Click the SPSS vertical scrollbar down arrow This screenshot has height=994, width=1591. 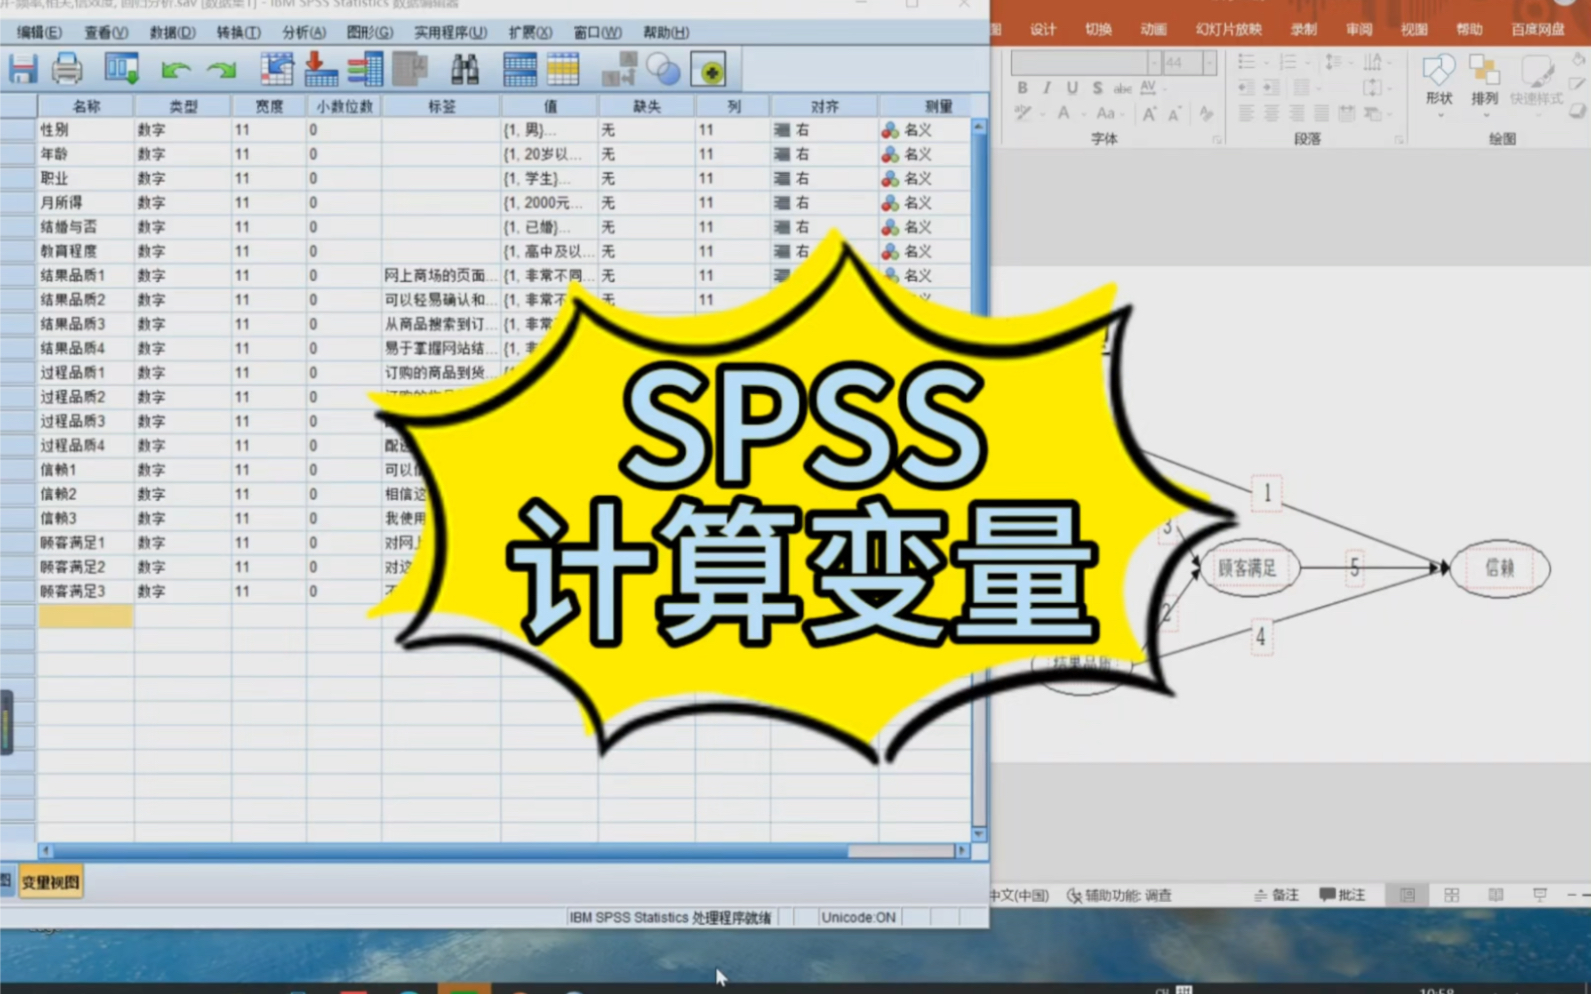979,834
